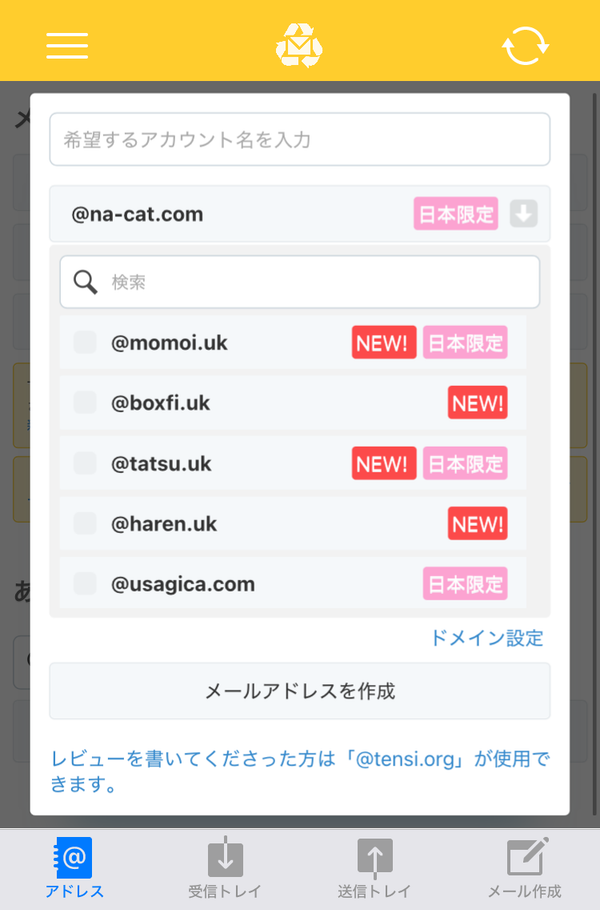The height and width of the screenshot is (910, 600).
Task: Tap the refresh sync arrows icon
Action: pos(525,46)
